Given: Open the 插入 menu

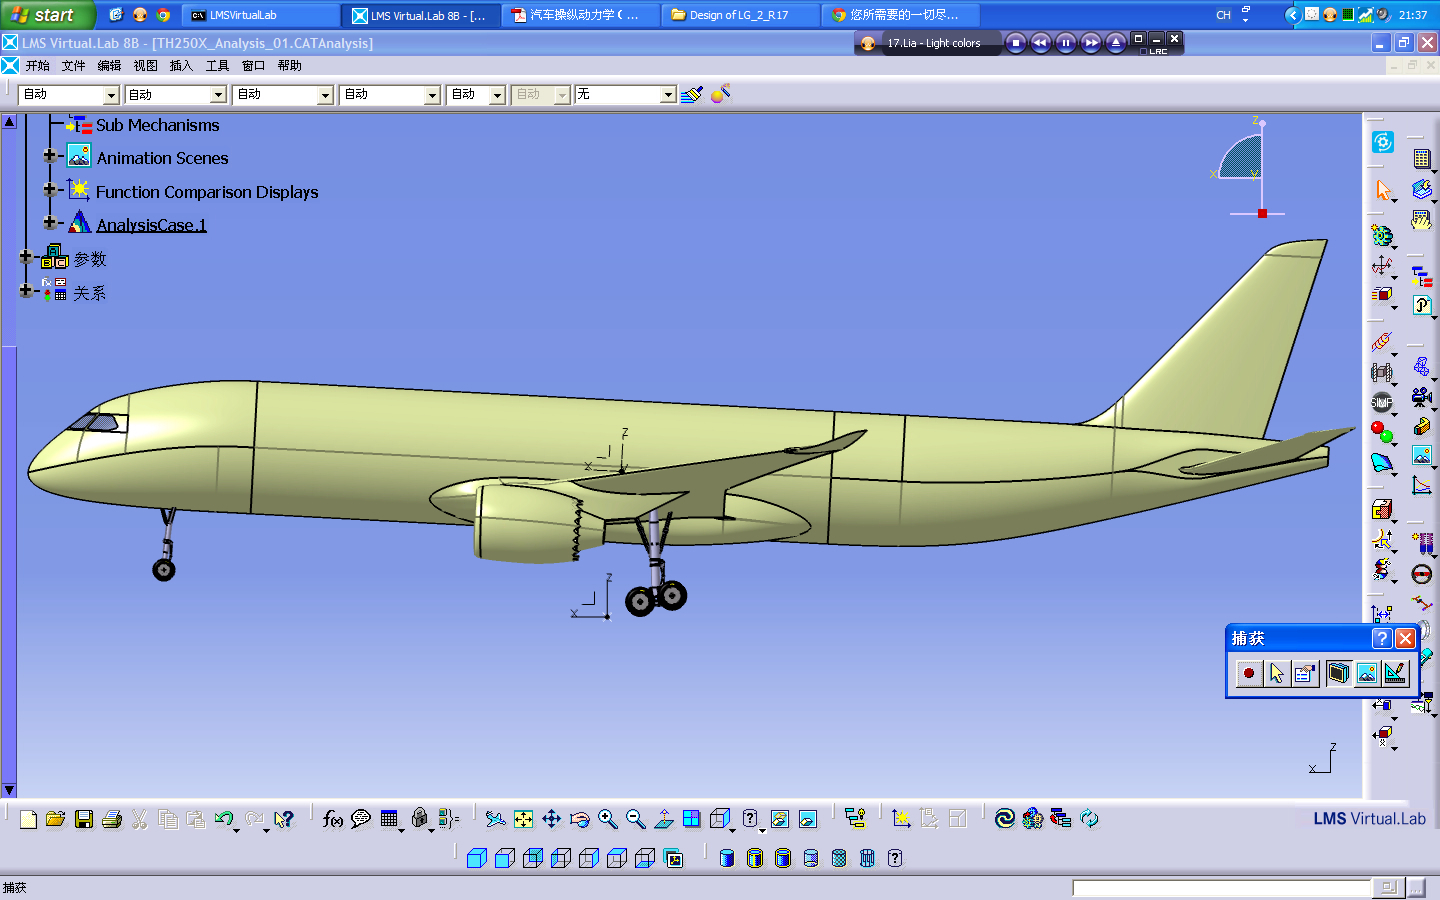Looking at the screenshot, I should (182, 66).
